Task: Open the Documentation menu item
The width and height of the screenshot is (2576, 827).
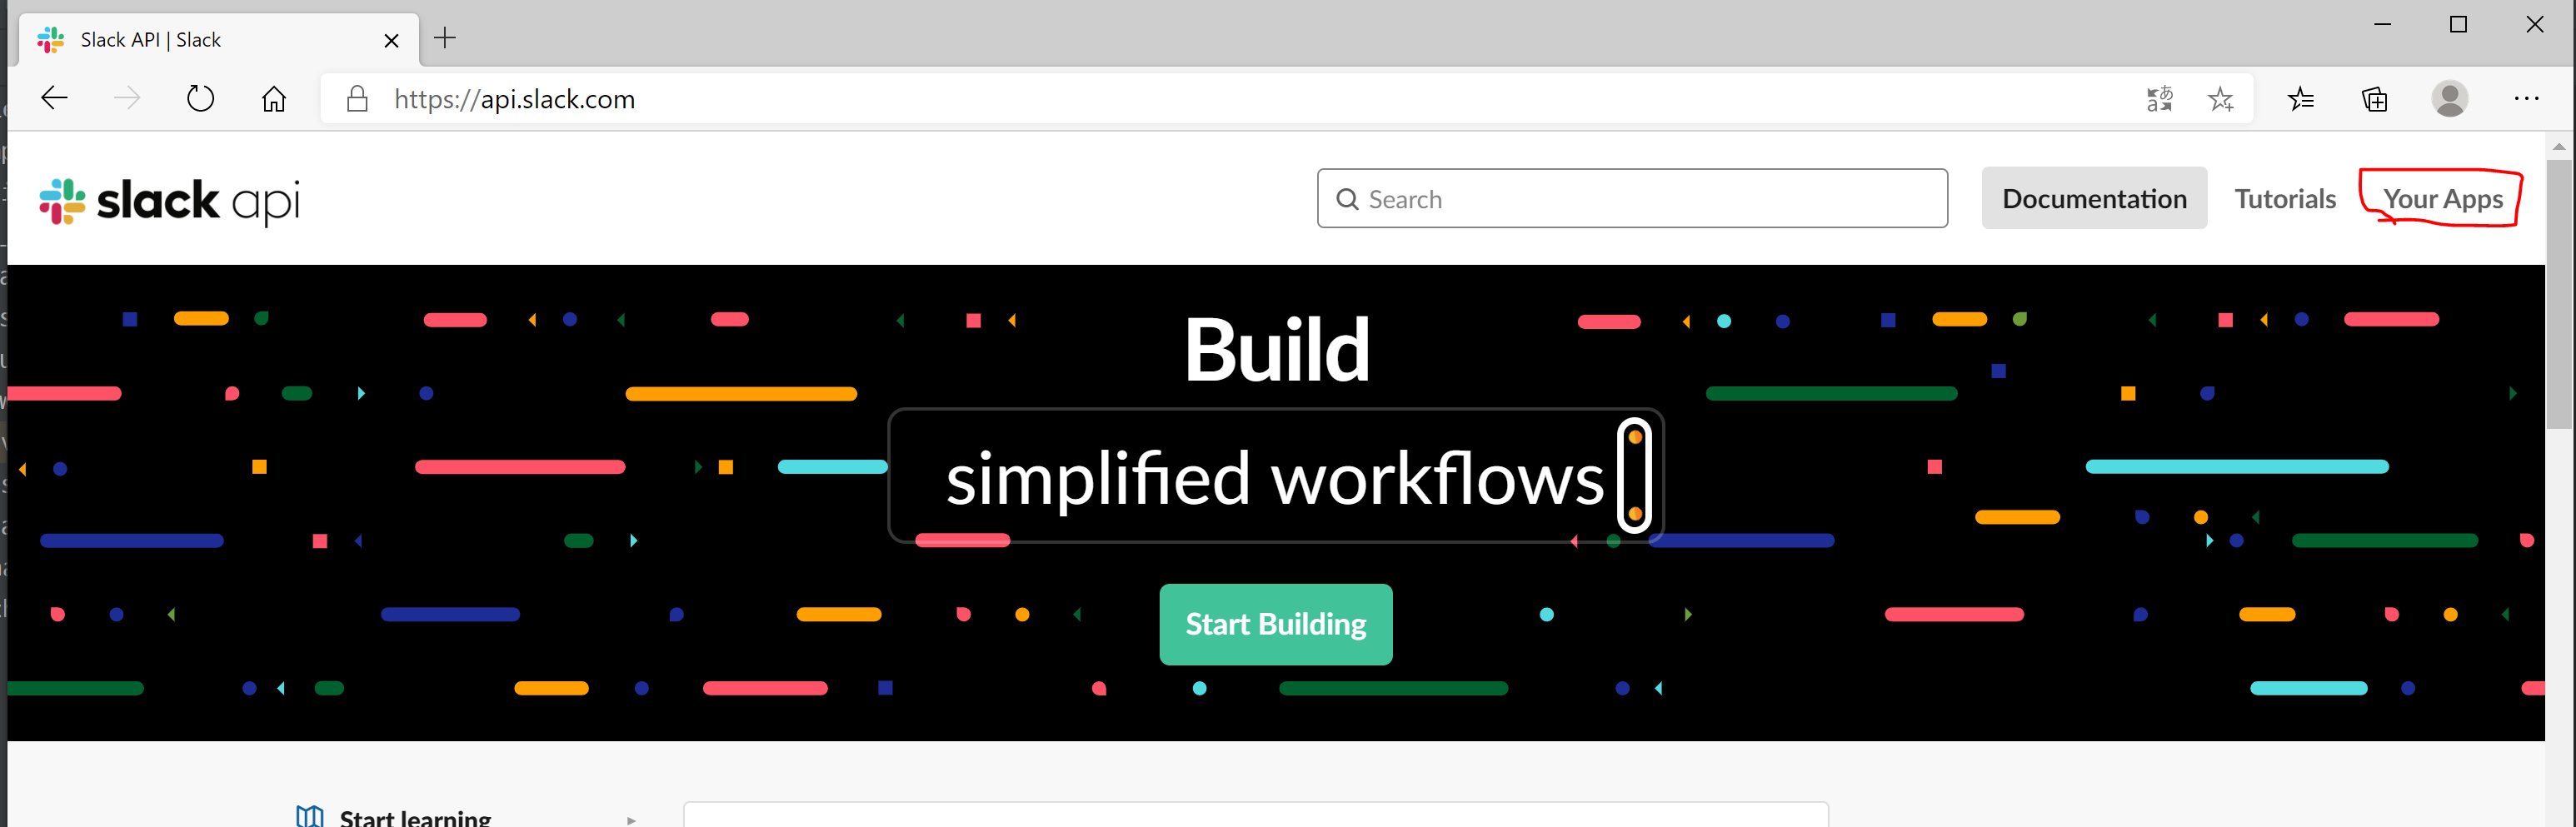Action: point(2094,198)
